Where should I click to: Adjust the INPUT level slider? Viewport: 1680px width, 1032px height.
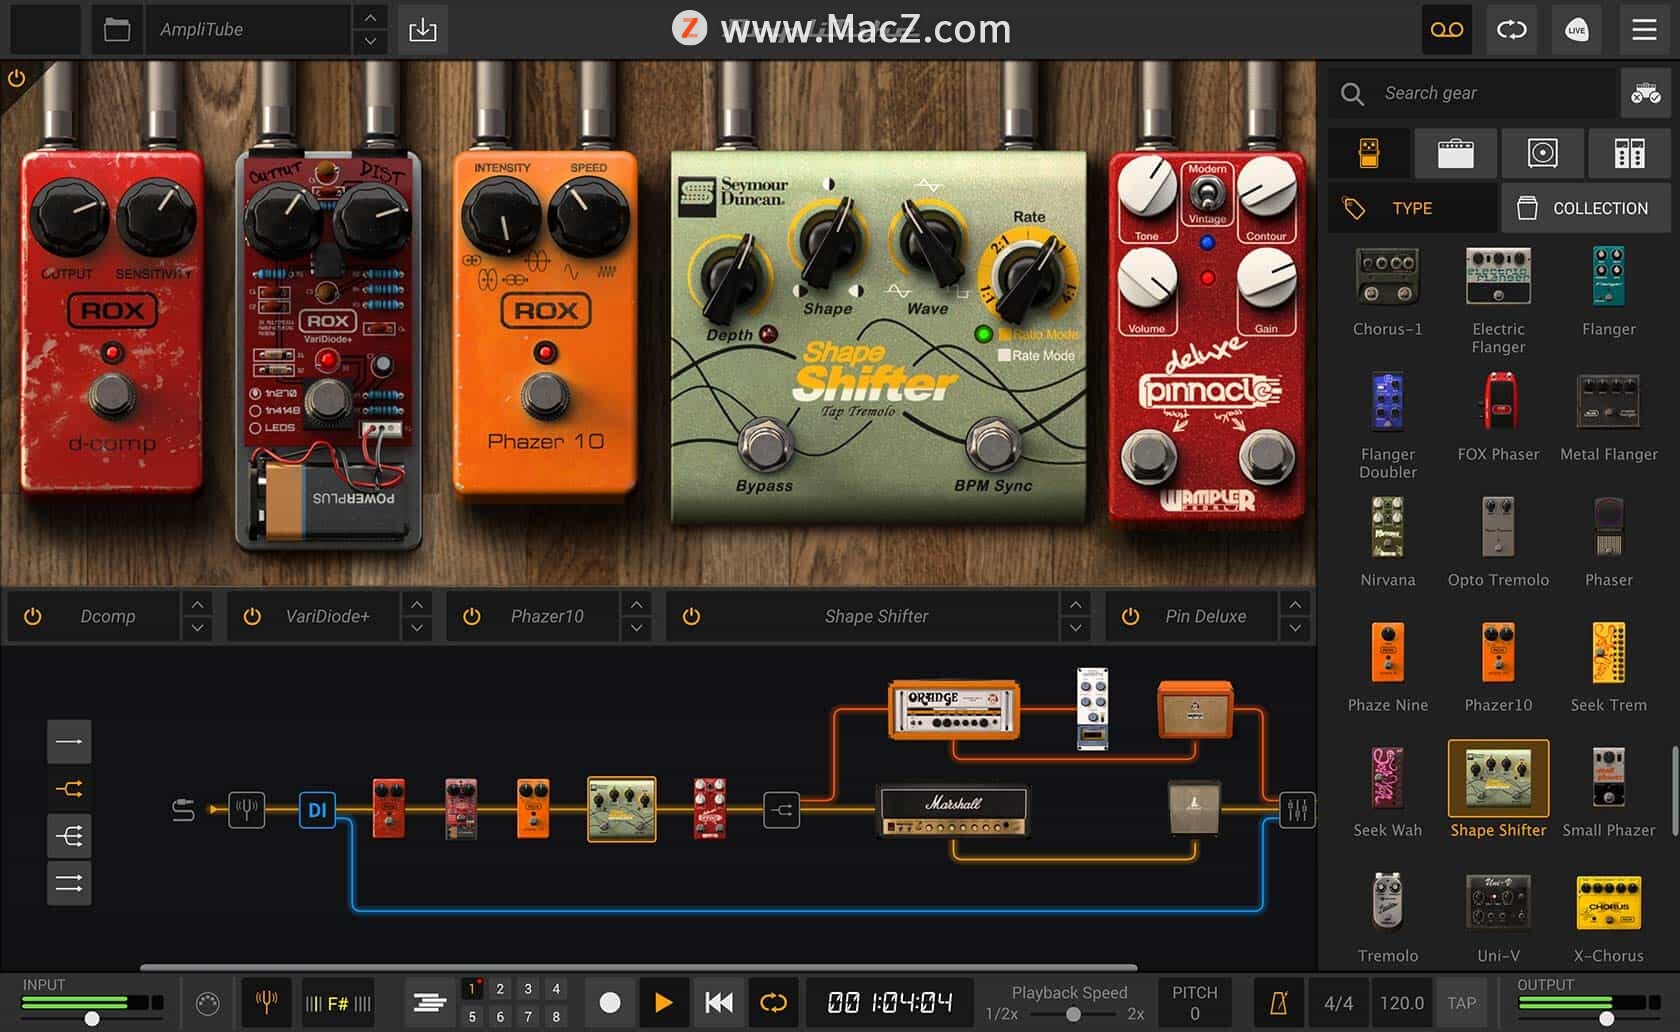92,1018
